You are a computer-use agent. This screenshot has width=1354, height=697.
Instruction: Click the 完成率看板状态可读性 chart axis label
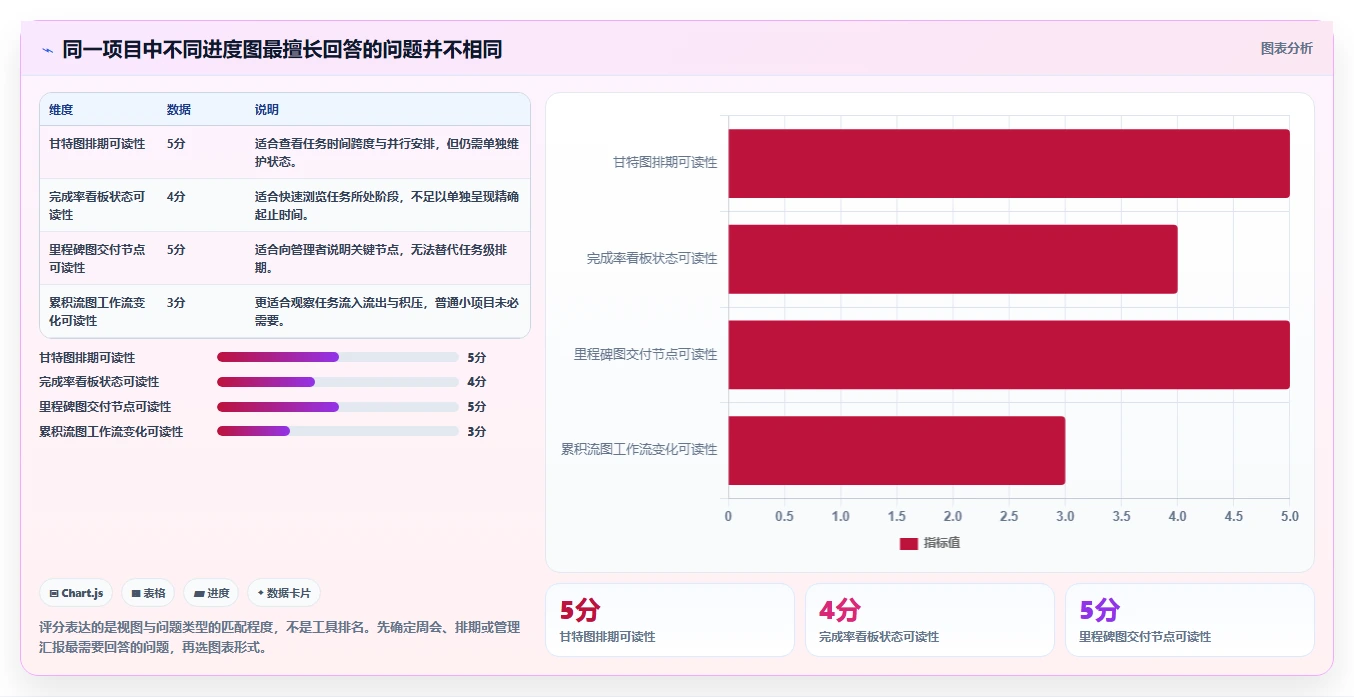click(652, 258)
